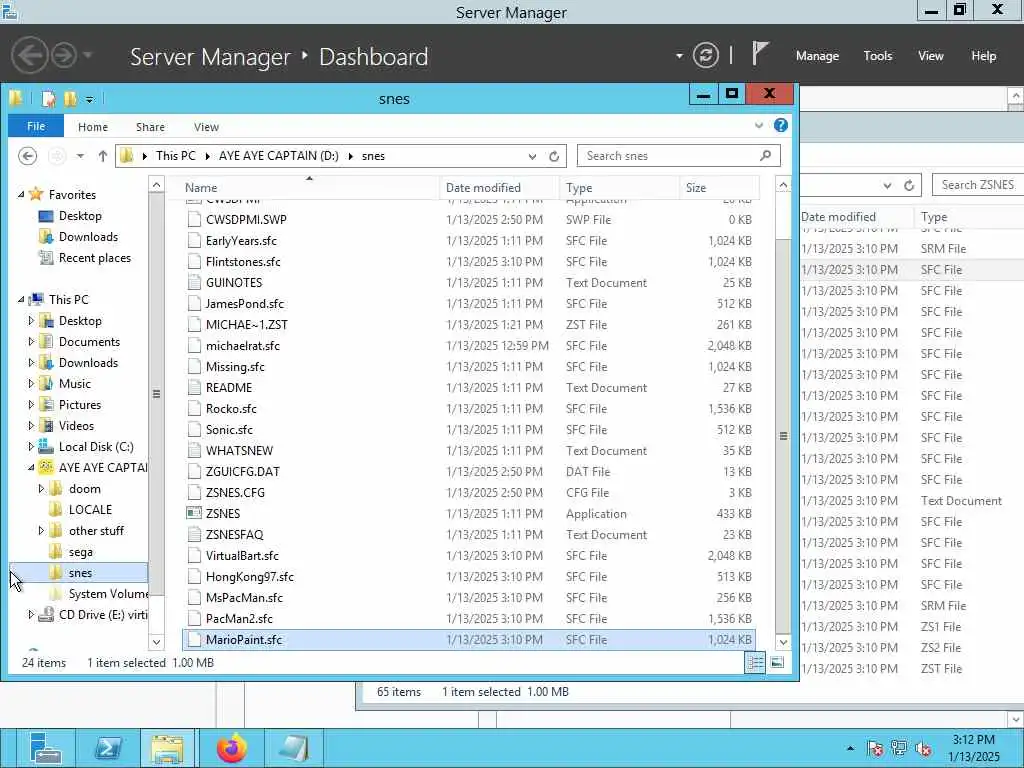The image size is (1024, 768).
Task: Collapse the AYE AYE CAPTAIN drive node
Action: pyautogui.click(x=31, y=468)
